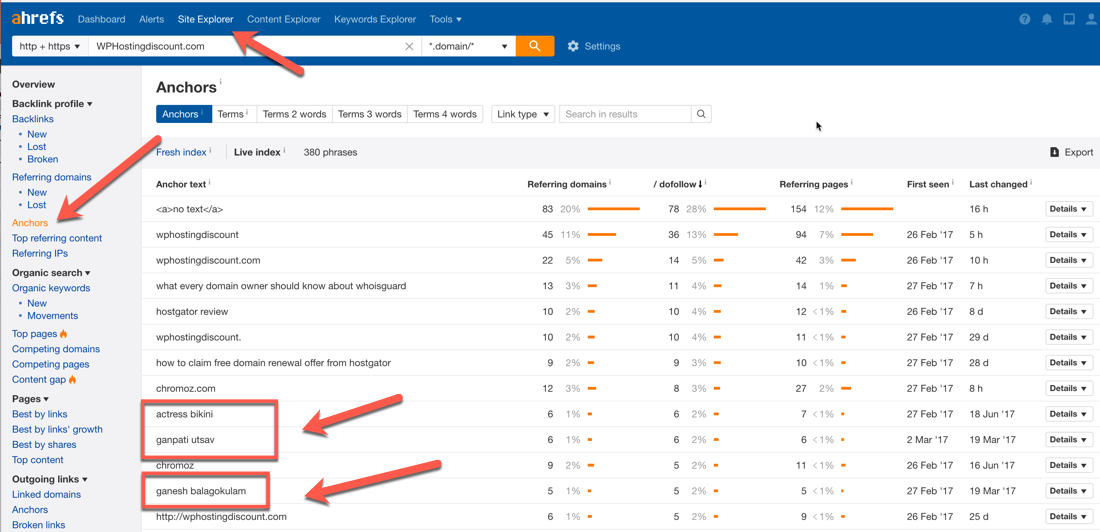Image resolution: width=1100 pixels, height=532 pixels.
Task: Click the "380 phrases" count text
Action: pos(330,152)
